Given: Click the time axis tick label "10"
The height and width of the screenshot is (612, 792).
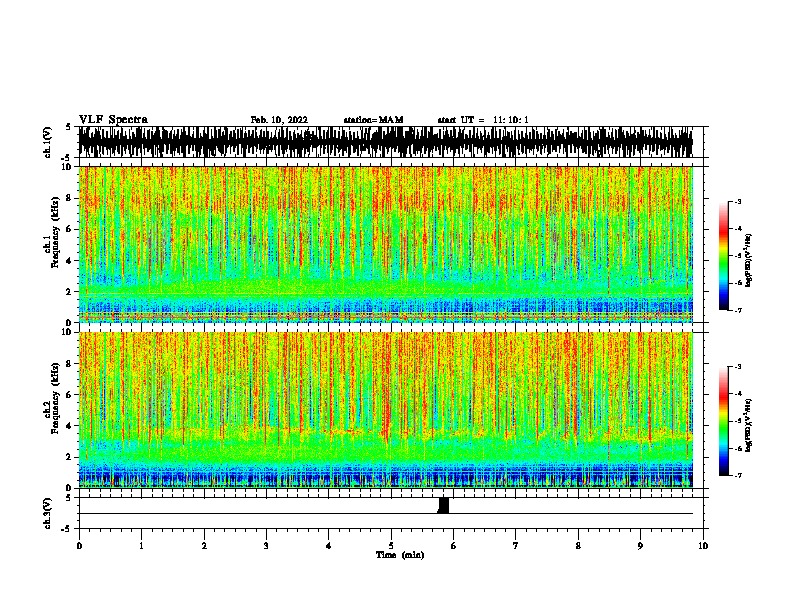Looking at the screenshot, I should click(703, 546).
